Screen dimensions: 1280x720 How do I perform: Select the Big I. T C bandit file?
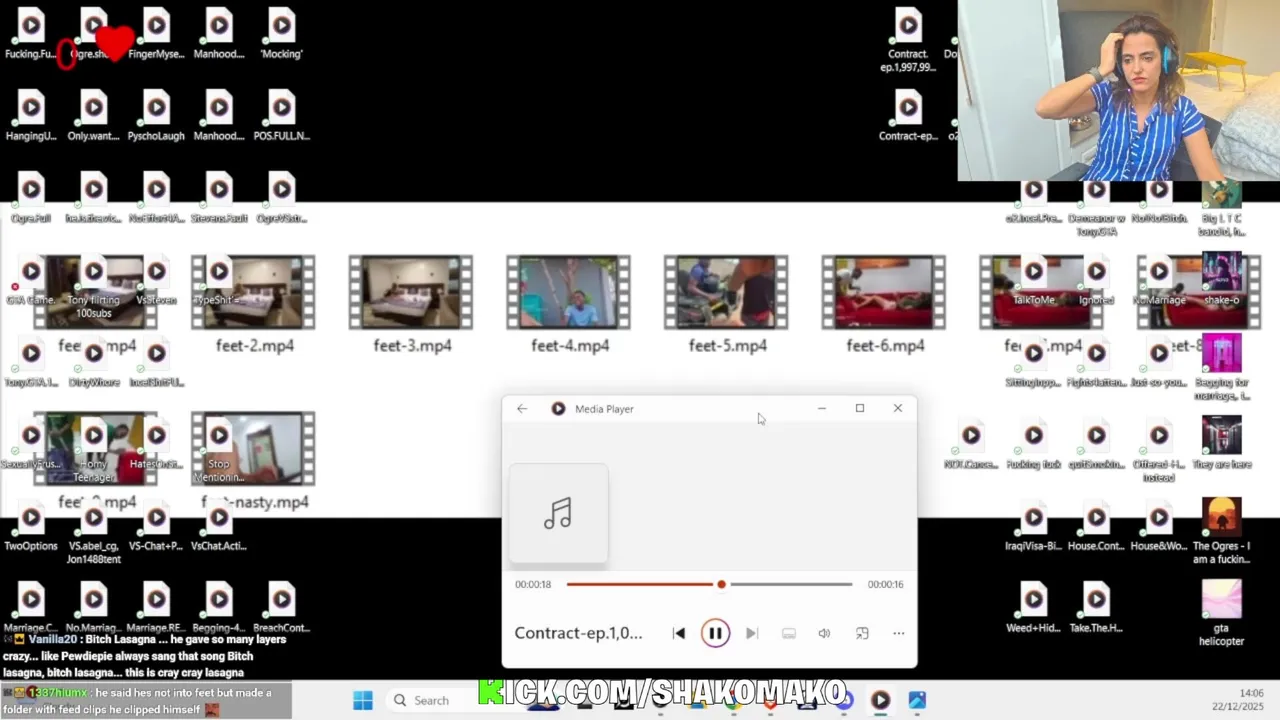tap(1221, 209)
